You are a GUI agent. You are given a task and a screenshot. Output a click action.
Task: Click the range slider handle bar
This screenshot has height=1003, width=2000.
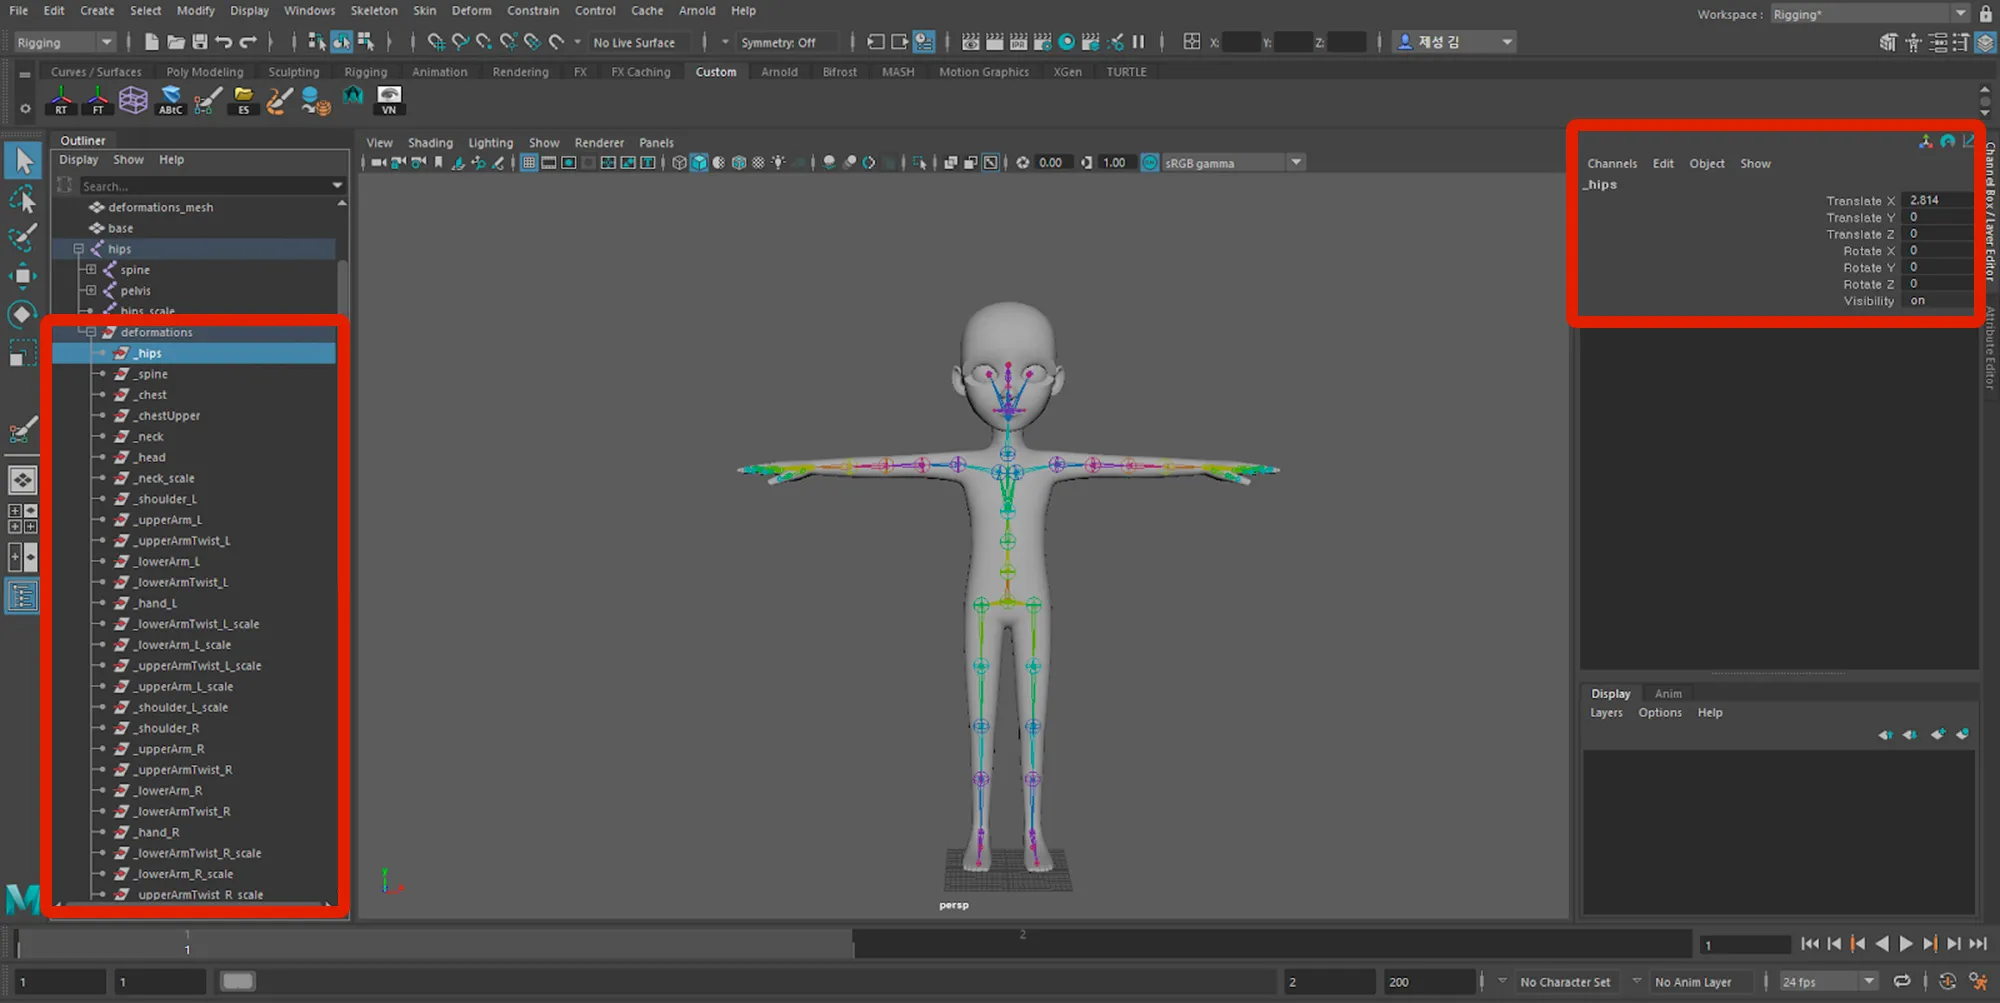[238, 982]
